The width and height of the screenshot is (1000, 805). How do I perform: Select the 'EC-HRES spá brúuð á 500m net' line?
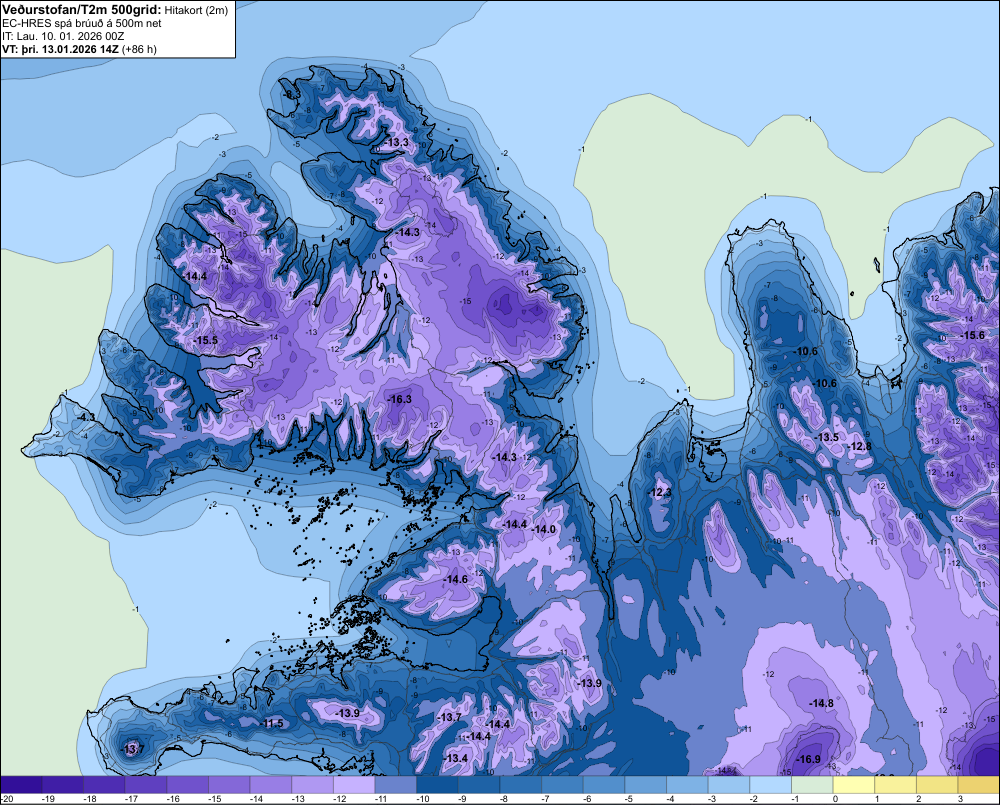tap(82, 23)
